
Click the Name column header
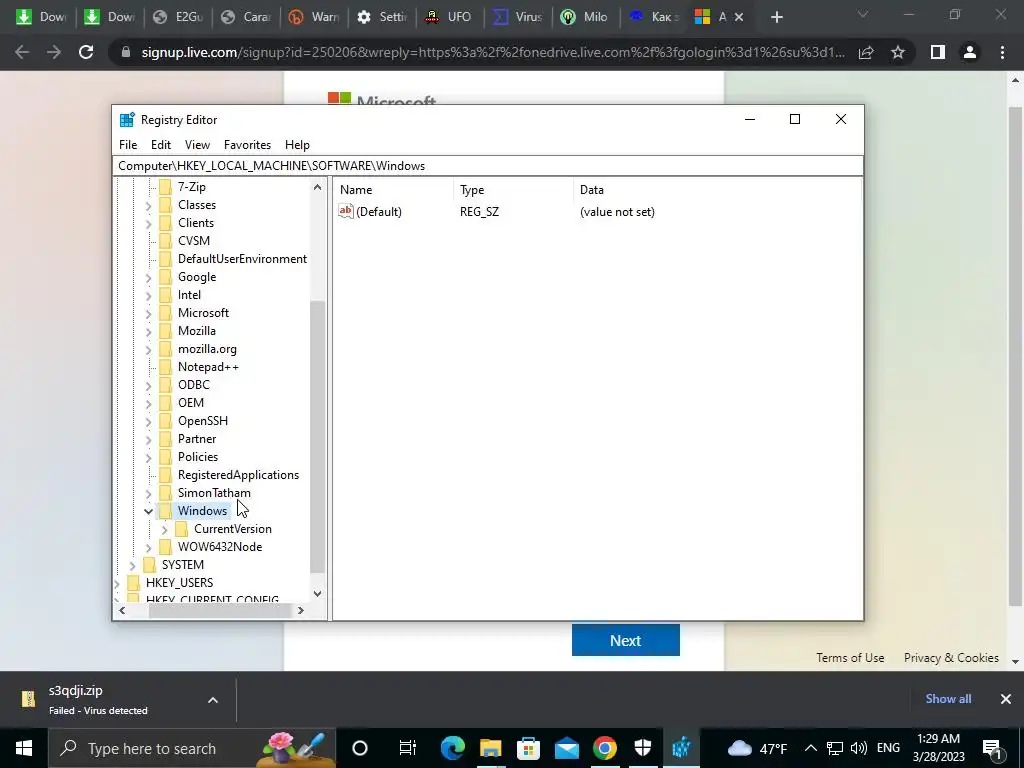click(394, 190)
